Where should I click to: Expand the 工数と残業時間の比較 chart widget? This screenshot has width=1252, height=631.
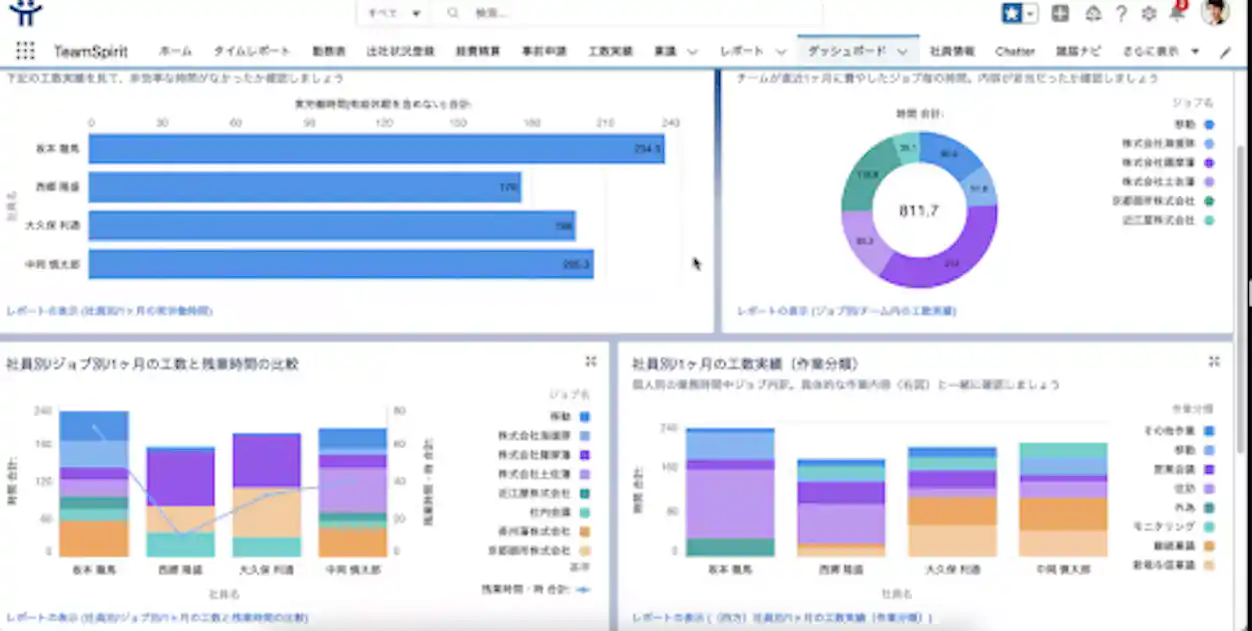click(x=591, y=362)
